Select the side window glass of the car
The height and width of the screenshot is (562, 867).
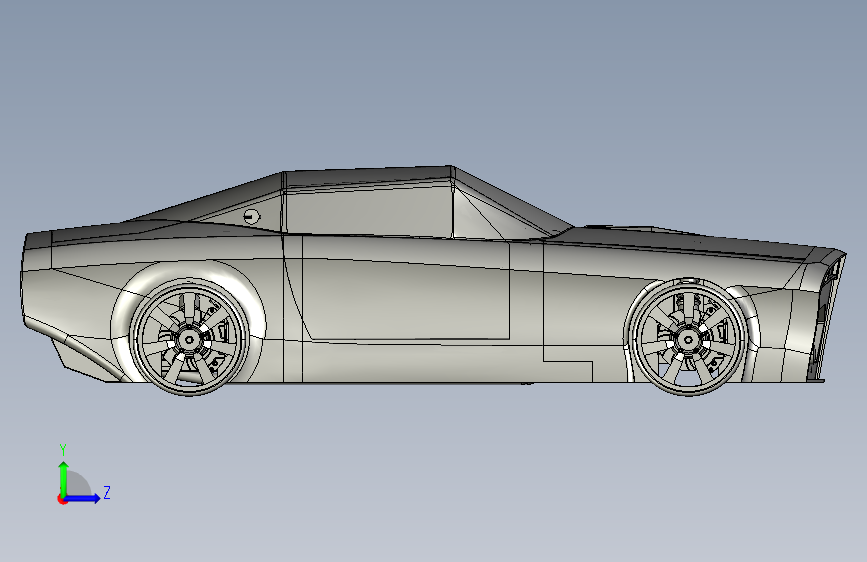(369, 211)
